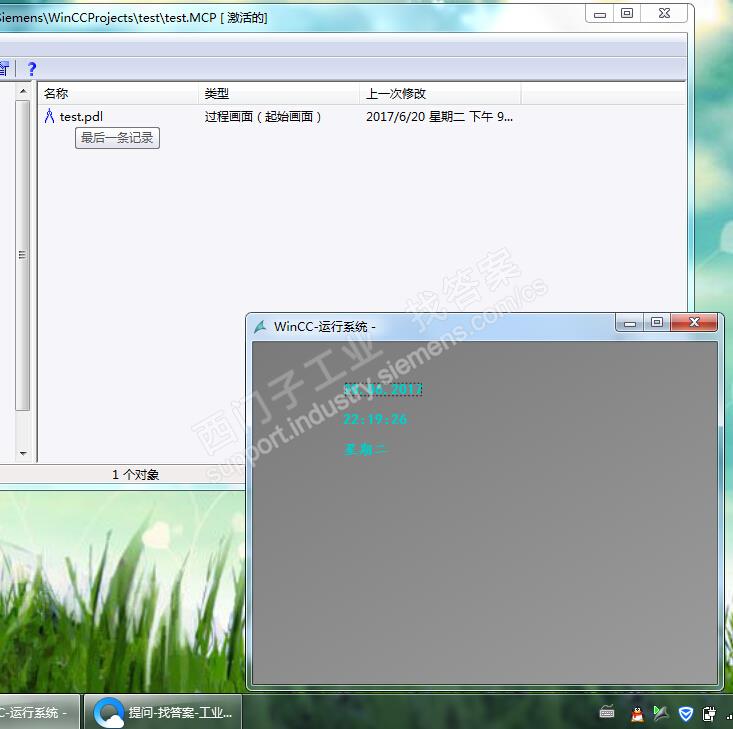
Task: Sort by the 类型 column header
Action: pyautogui.click(x=279, y=94)
